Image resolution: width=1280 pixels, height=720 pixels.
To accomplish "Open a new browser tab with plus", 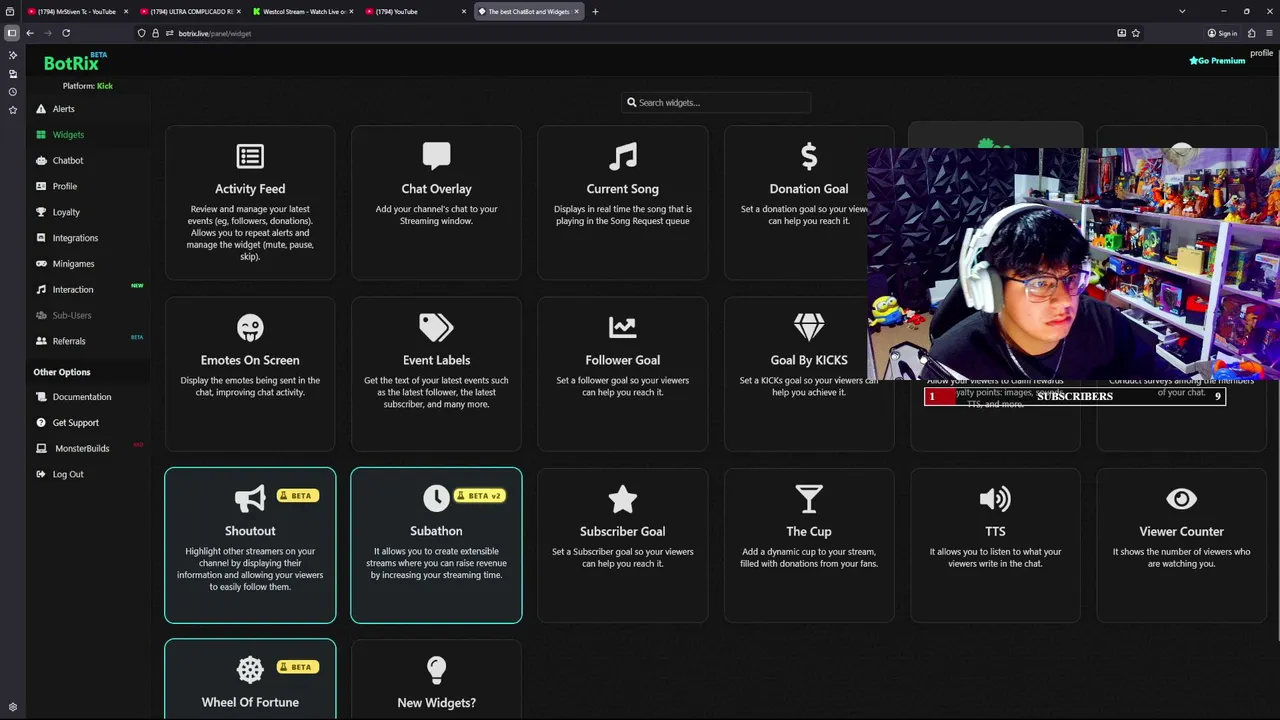I will [x=595, y=11].
